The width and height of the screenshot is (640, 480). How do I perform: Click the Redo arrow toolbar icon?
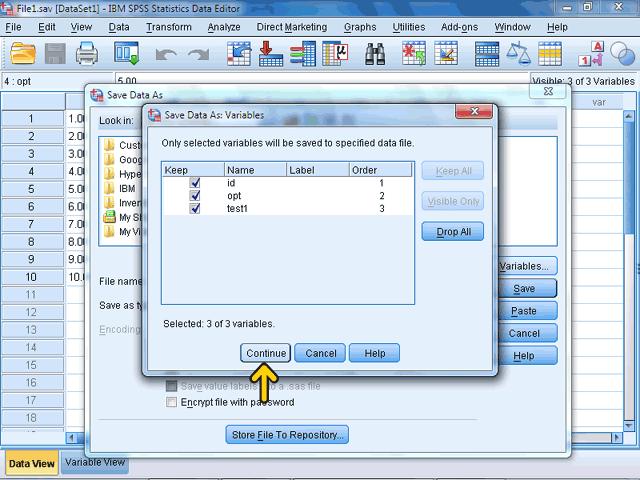[198, 54]
